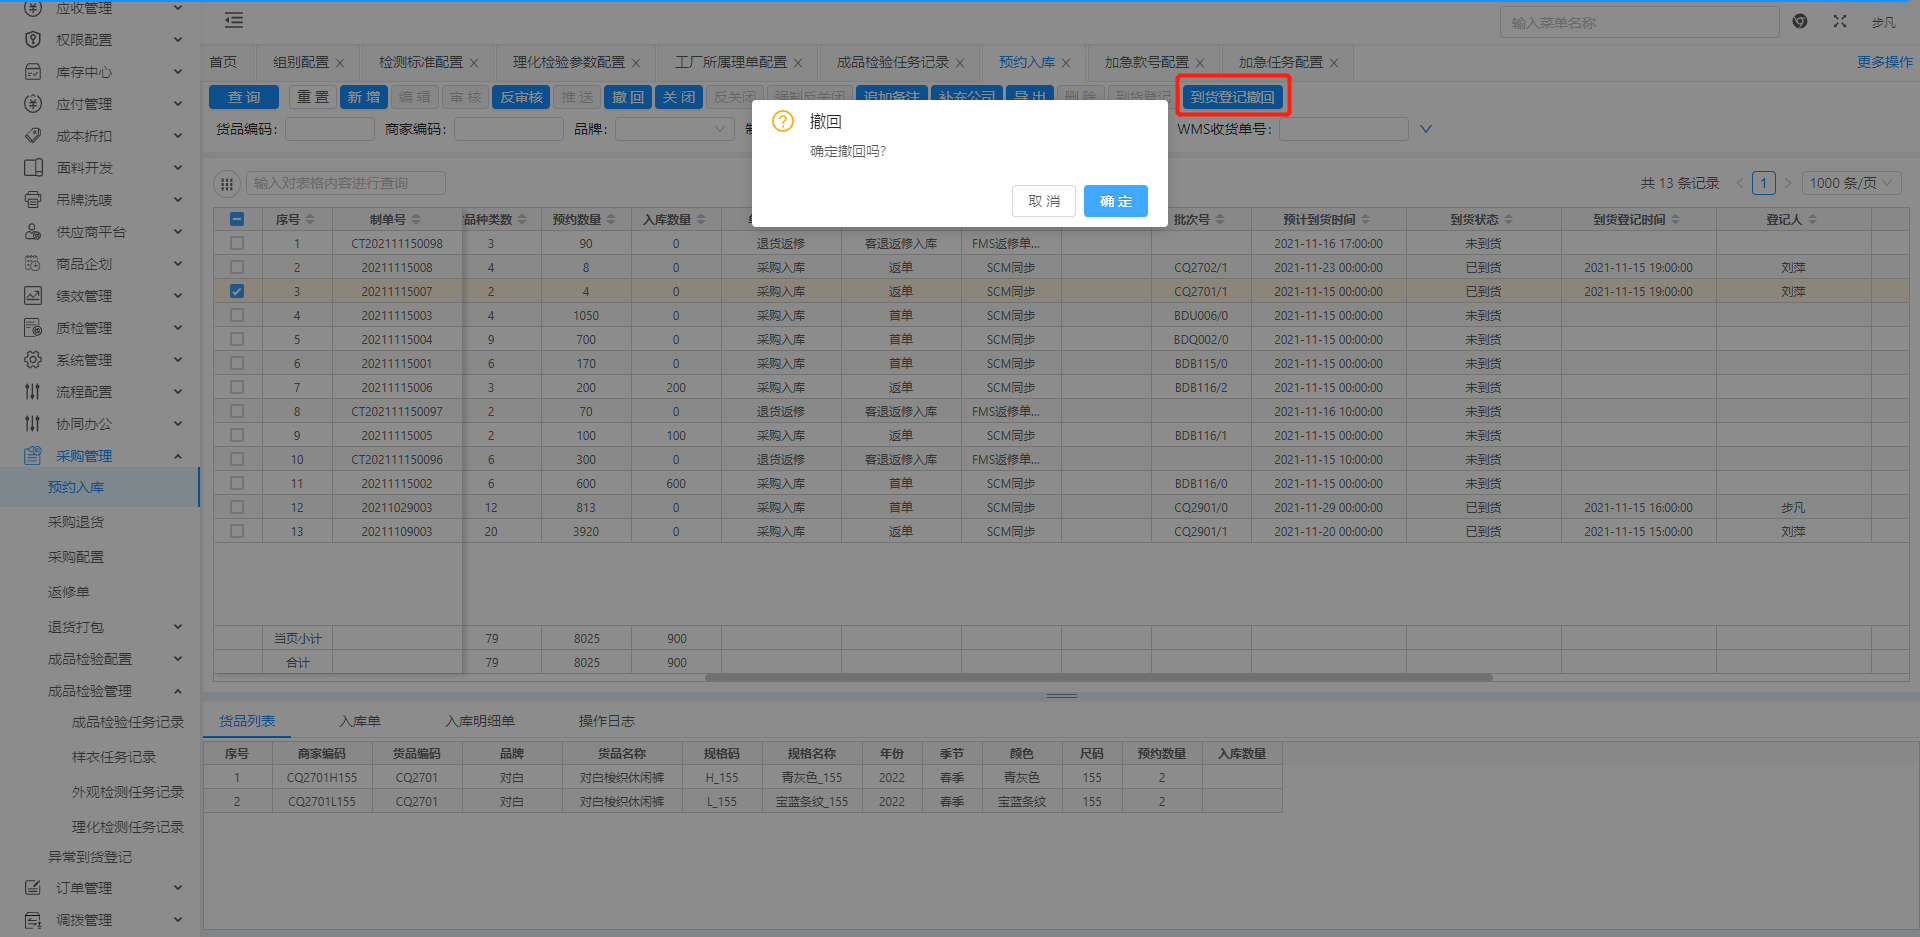The height and width of the screenshot is (937, 1920).
Task: Open the 1000 条/页 page size dropdown
Action: point(1851,183)
